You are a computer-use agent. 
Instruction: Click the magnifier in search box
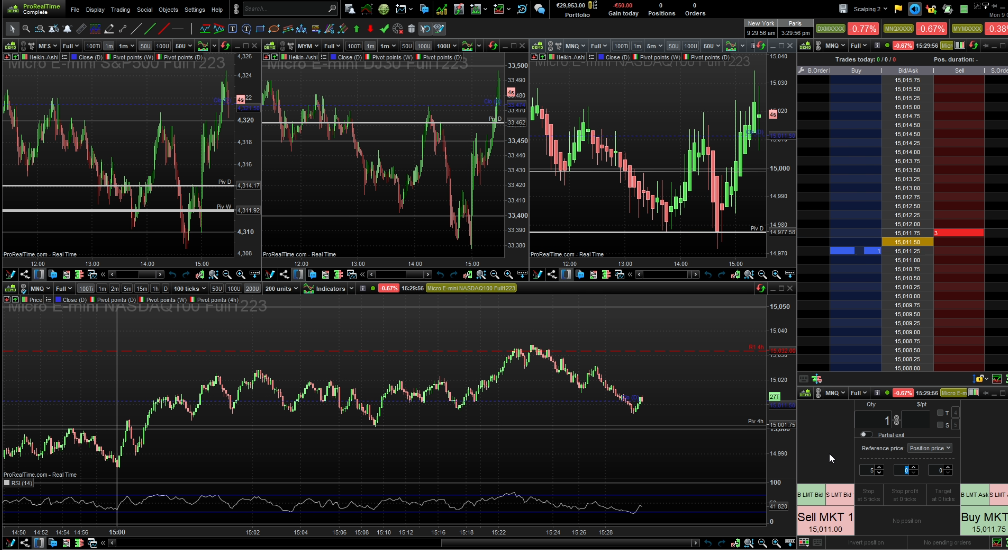[332, 9]
